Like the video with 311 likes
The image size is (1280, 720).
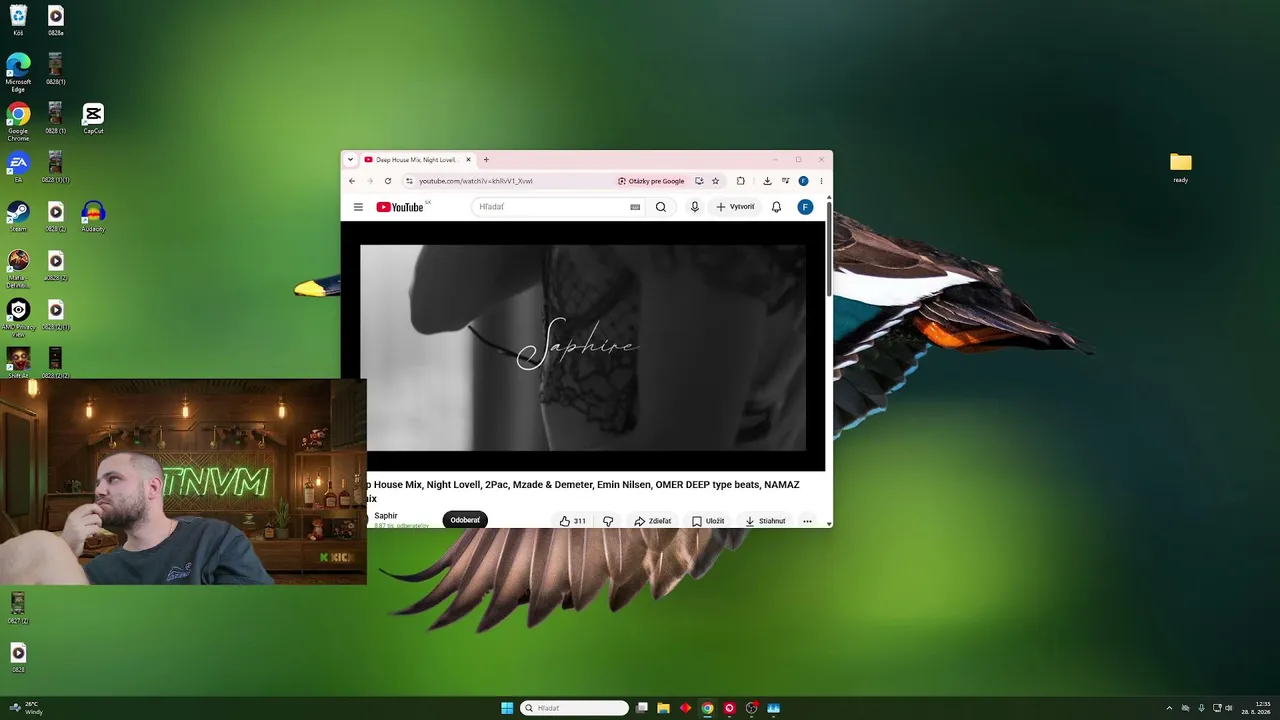click(x=573, y=521)
